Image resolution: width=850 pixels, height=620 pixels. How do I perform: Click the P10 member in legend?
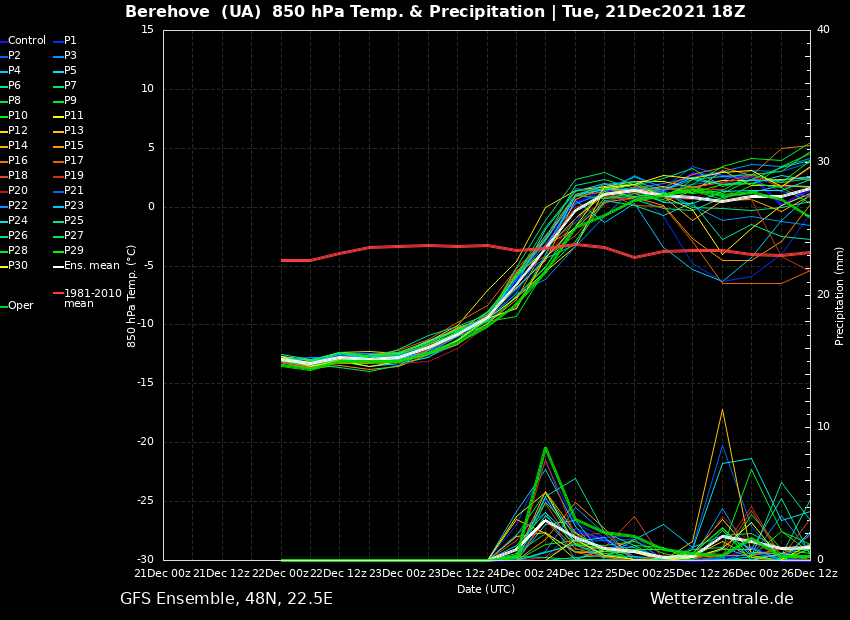coord(18,116)
